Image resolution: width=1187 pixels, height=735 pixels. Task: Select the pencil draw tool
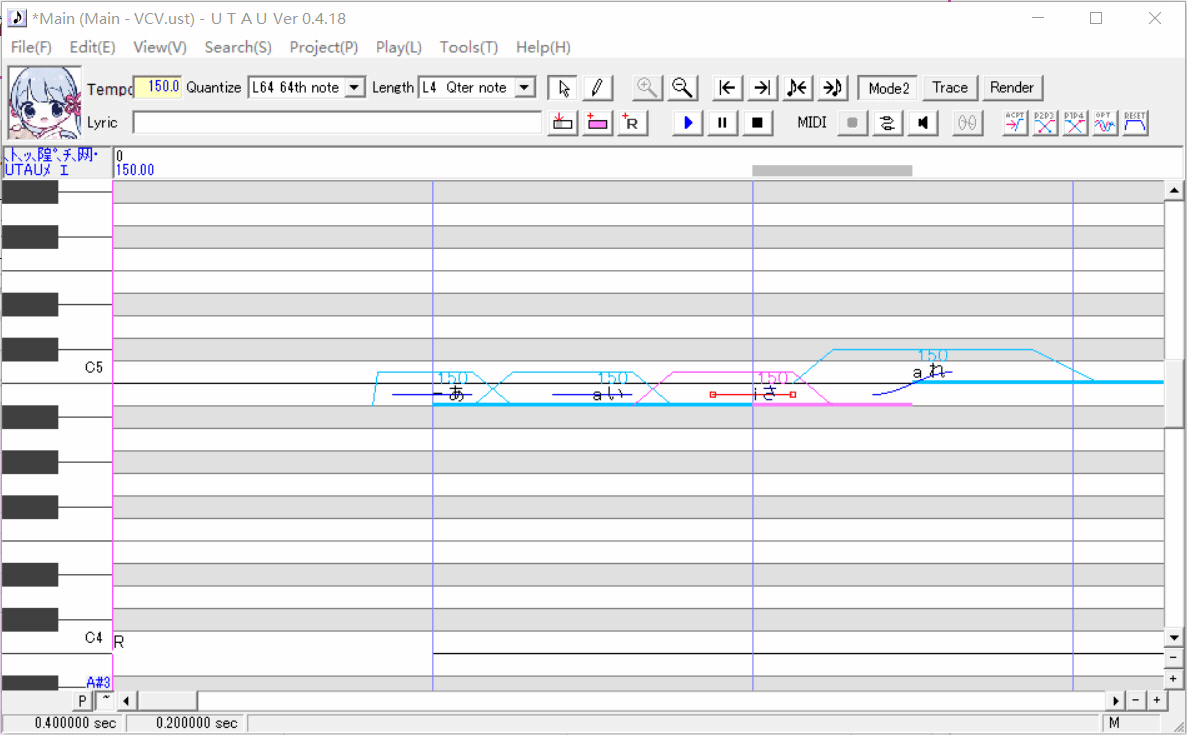click(596, 88)
